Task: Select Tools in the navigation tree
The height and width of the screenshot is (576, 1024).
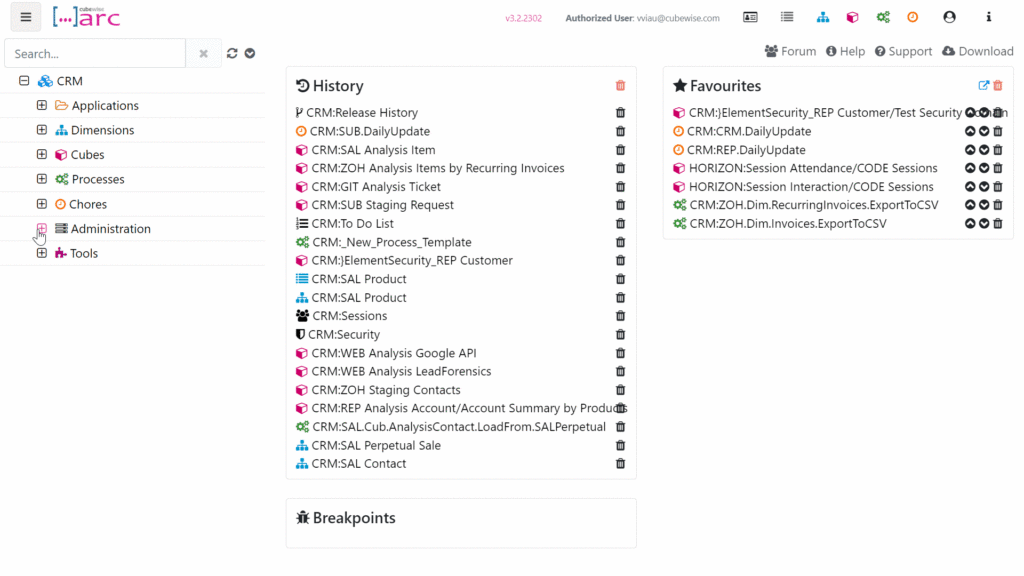Action: [x=84, y=254]
